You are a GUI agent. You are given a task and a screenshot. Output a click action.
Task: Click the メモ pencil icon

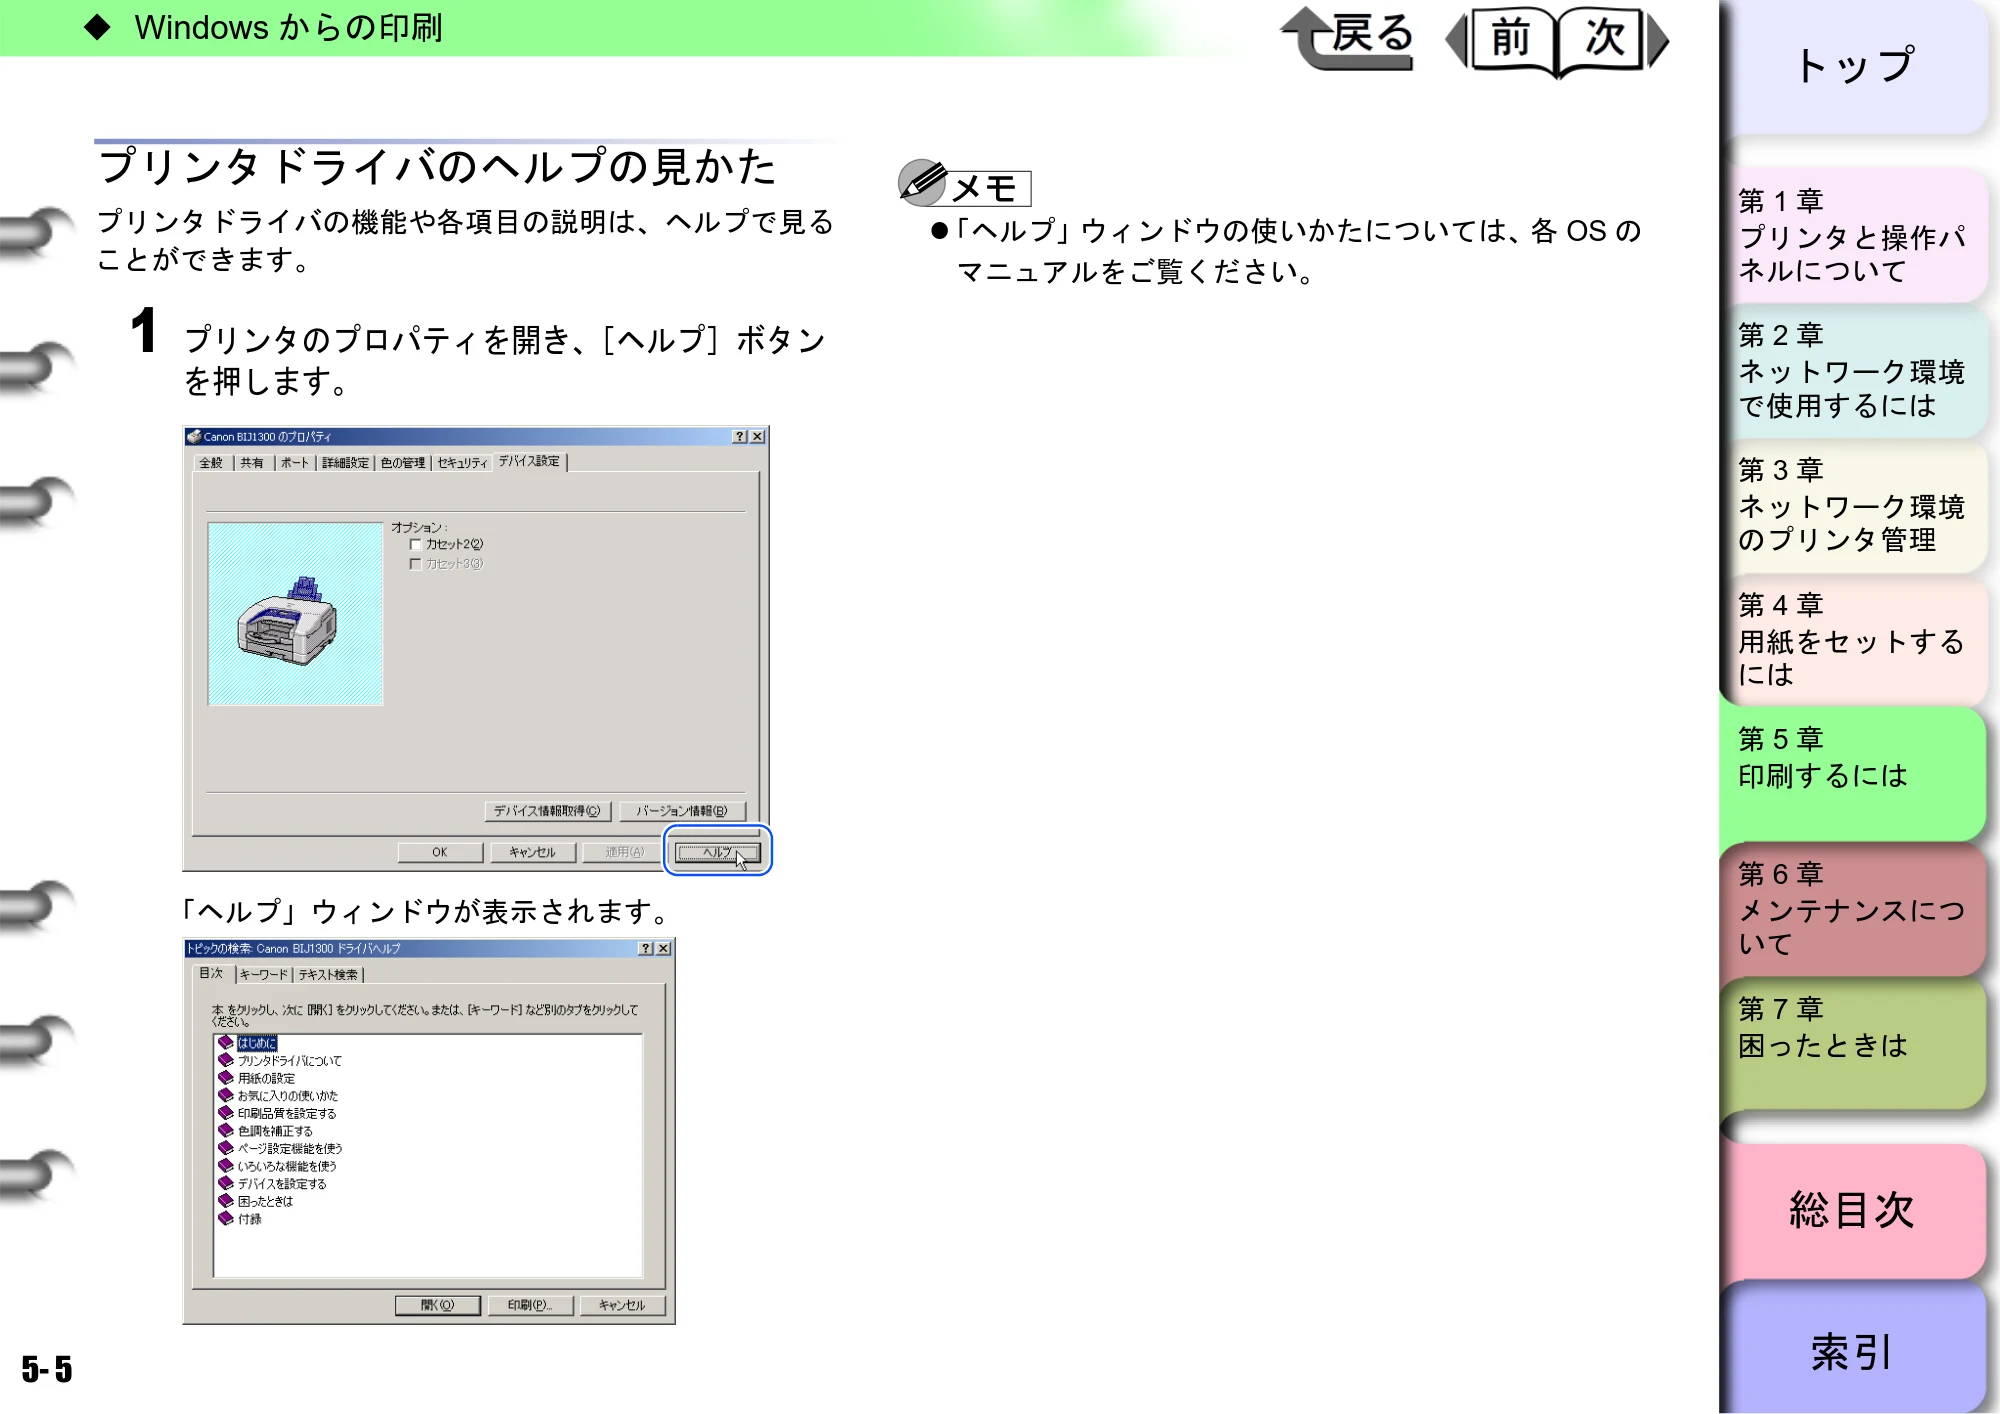pos(922,182)
